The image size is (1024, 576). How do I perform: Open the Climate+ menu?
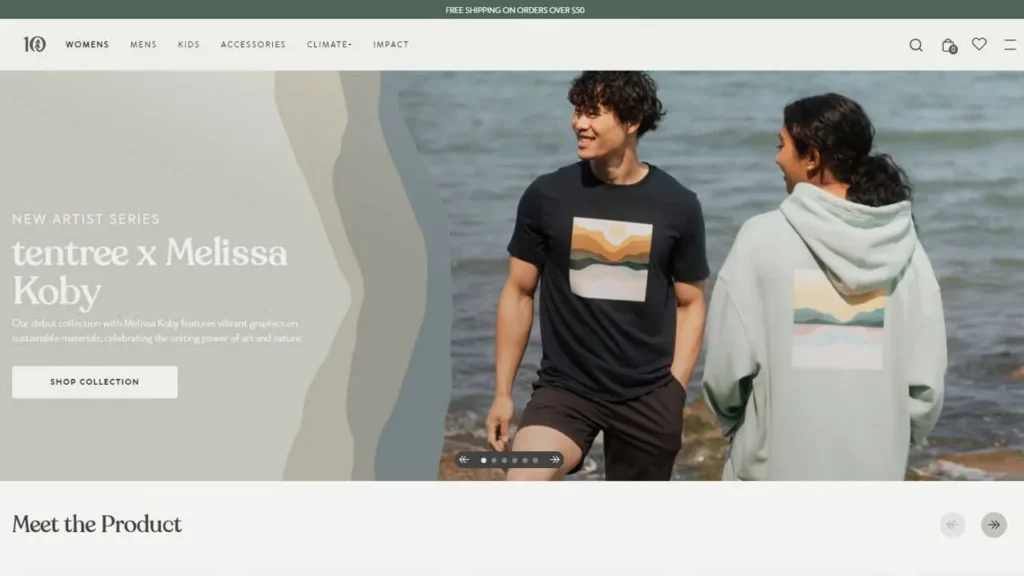pos(329,44)
